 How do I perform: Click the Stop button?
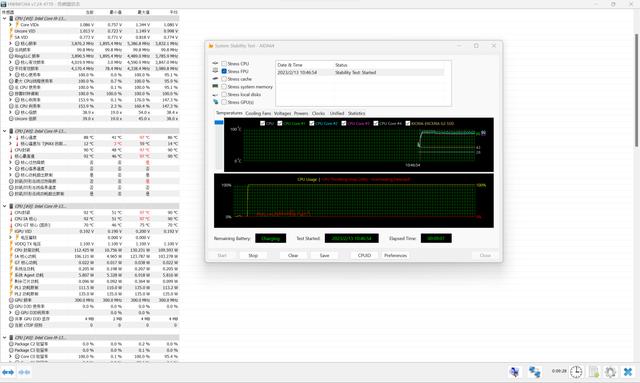click(x=253, y=255)
